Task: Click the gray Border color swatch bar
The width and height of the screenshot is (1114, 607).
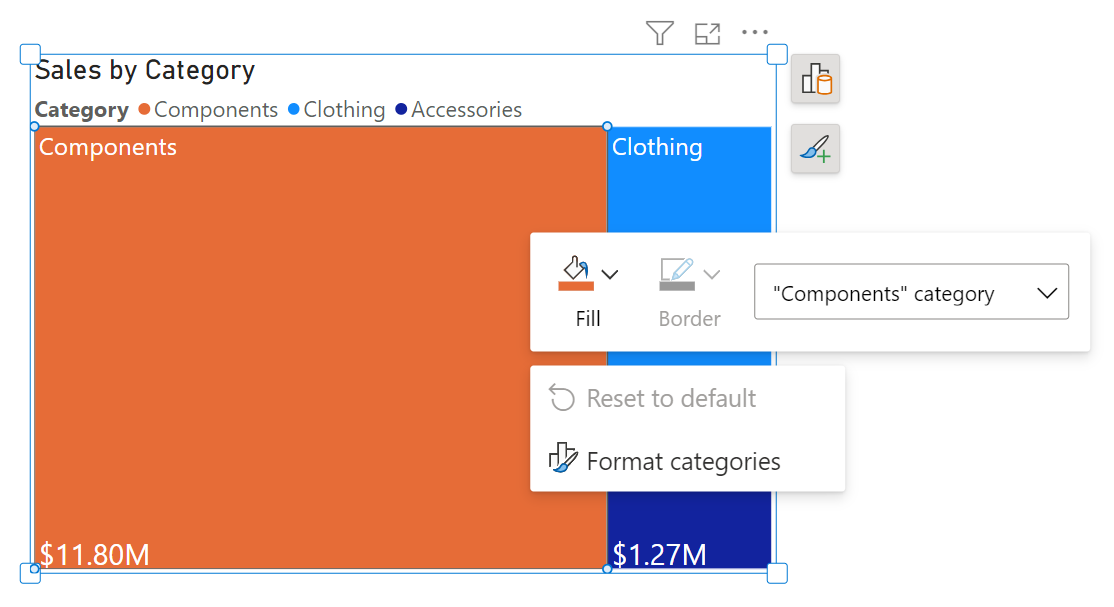Action: click(x=677, y=286)
